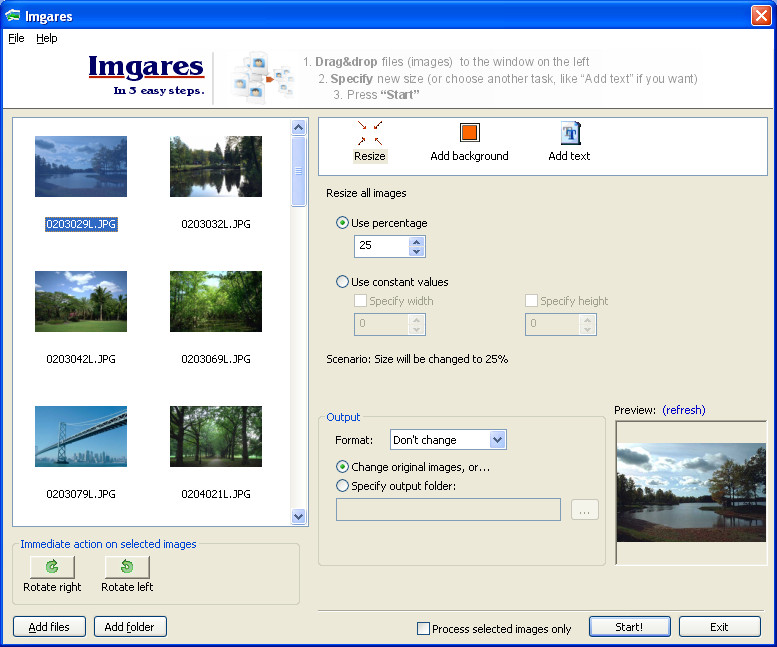Select Change original images option

click(x=342, y=467)
